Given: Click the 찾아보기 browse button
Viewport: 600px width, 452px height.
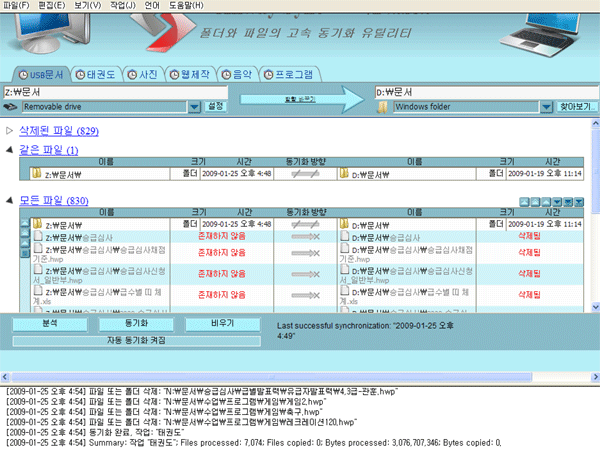Looking at the screenshot, I should (x=577, y=106).
